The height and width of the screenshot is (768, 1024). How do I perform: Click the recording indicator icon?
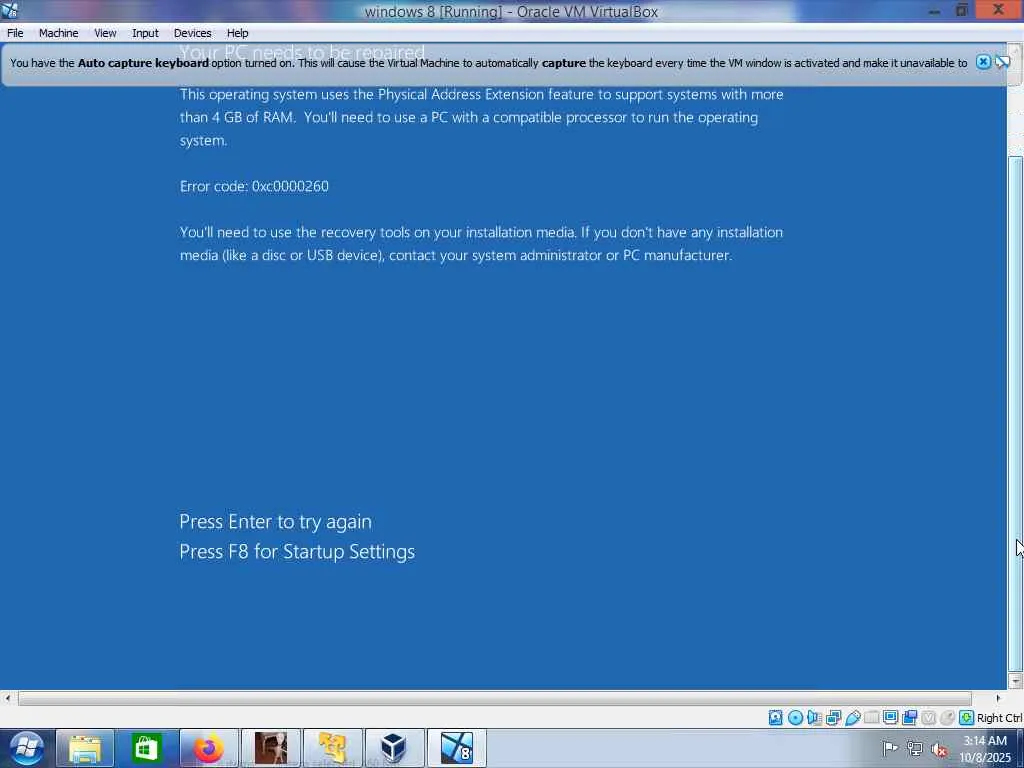(910, 718)
